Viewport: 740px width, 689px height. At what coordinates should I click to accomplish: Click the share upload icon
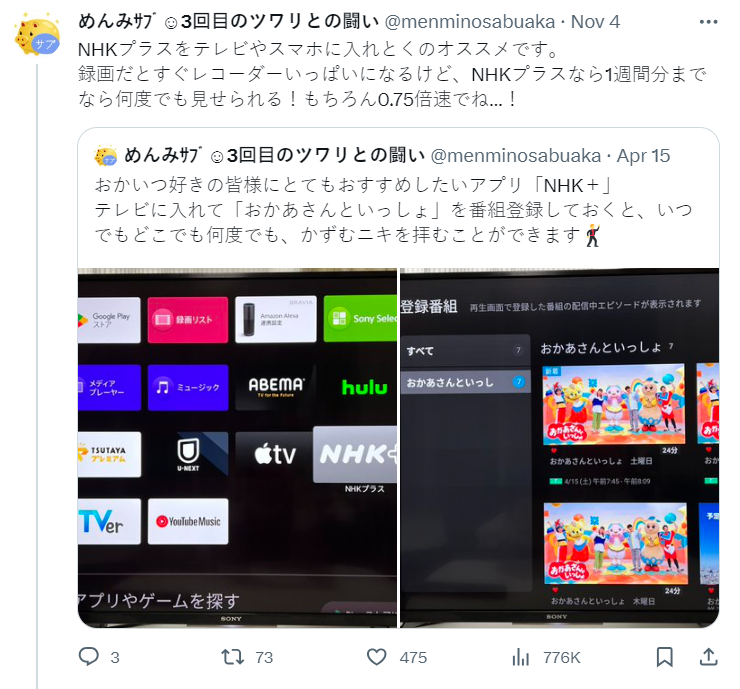[708, 656]
